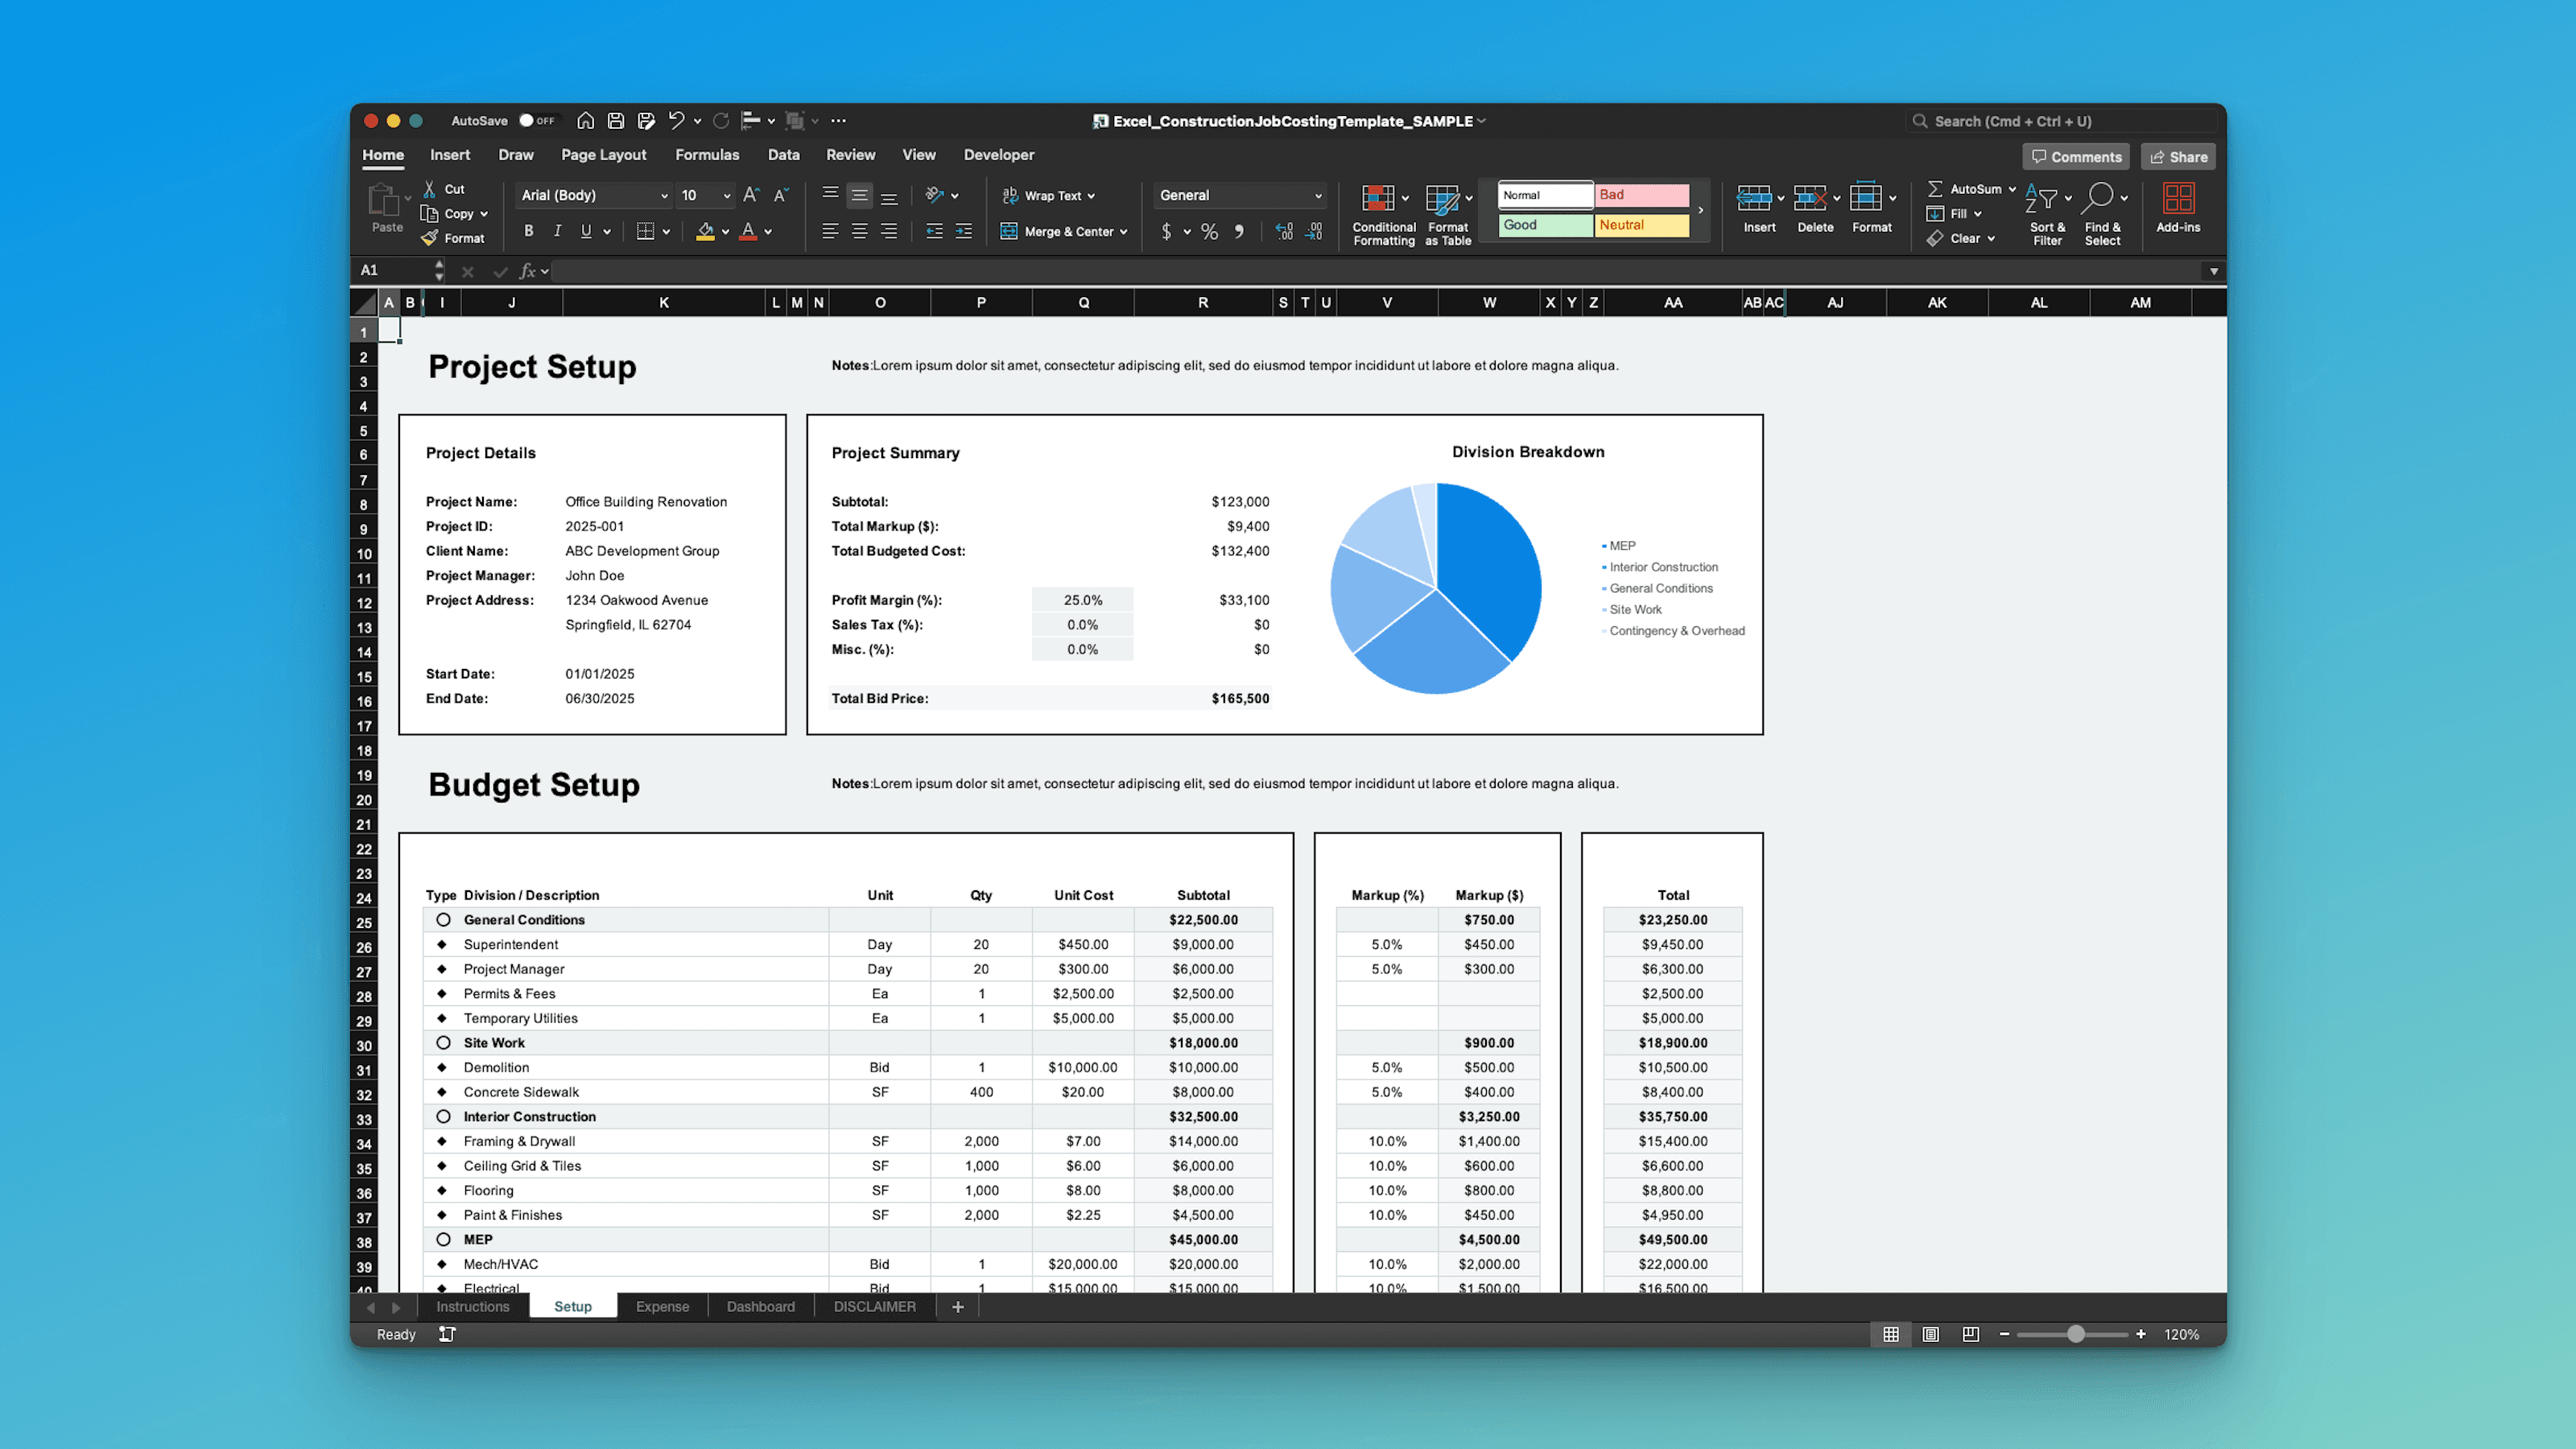The image size is (2576, 1449).
Task: Open the Dashboard sheet tab
Action: pos(761,1306)
